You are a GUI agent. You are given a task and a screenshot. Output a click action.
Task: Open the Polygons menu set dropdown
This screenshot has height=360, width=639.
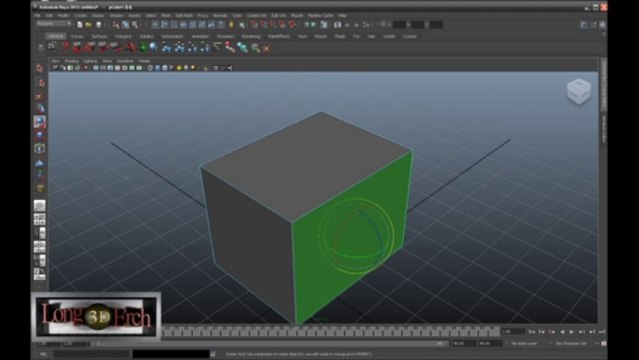click(54, 24)
